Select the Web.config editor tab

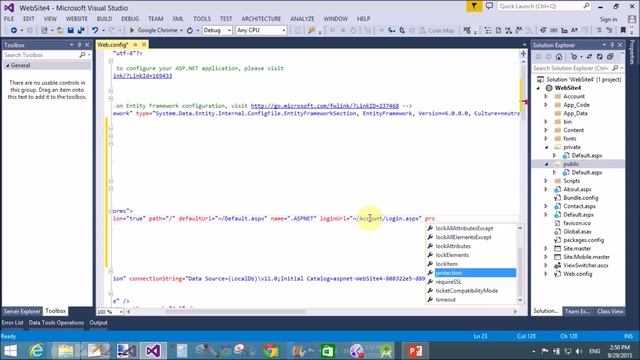(113, 44)
